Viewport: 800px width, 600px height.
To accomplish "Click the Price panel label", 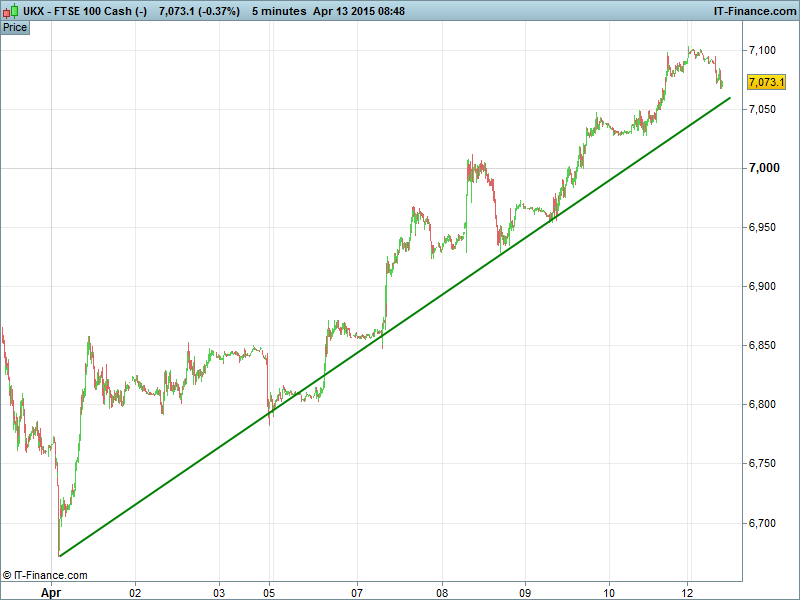I will click(x=15, y=27).
